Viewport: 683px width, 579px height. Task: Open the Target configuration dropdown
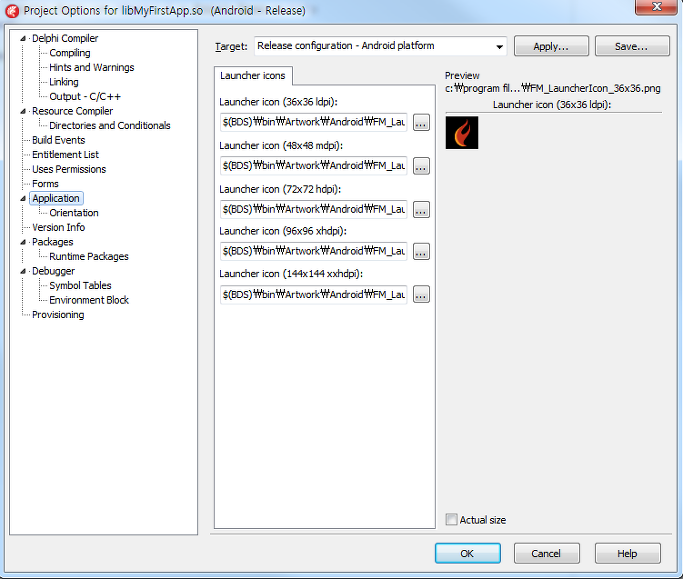click(x=499, y=46)
